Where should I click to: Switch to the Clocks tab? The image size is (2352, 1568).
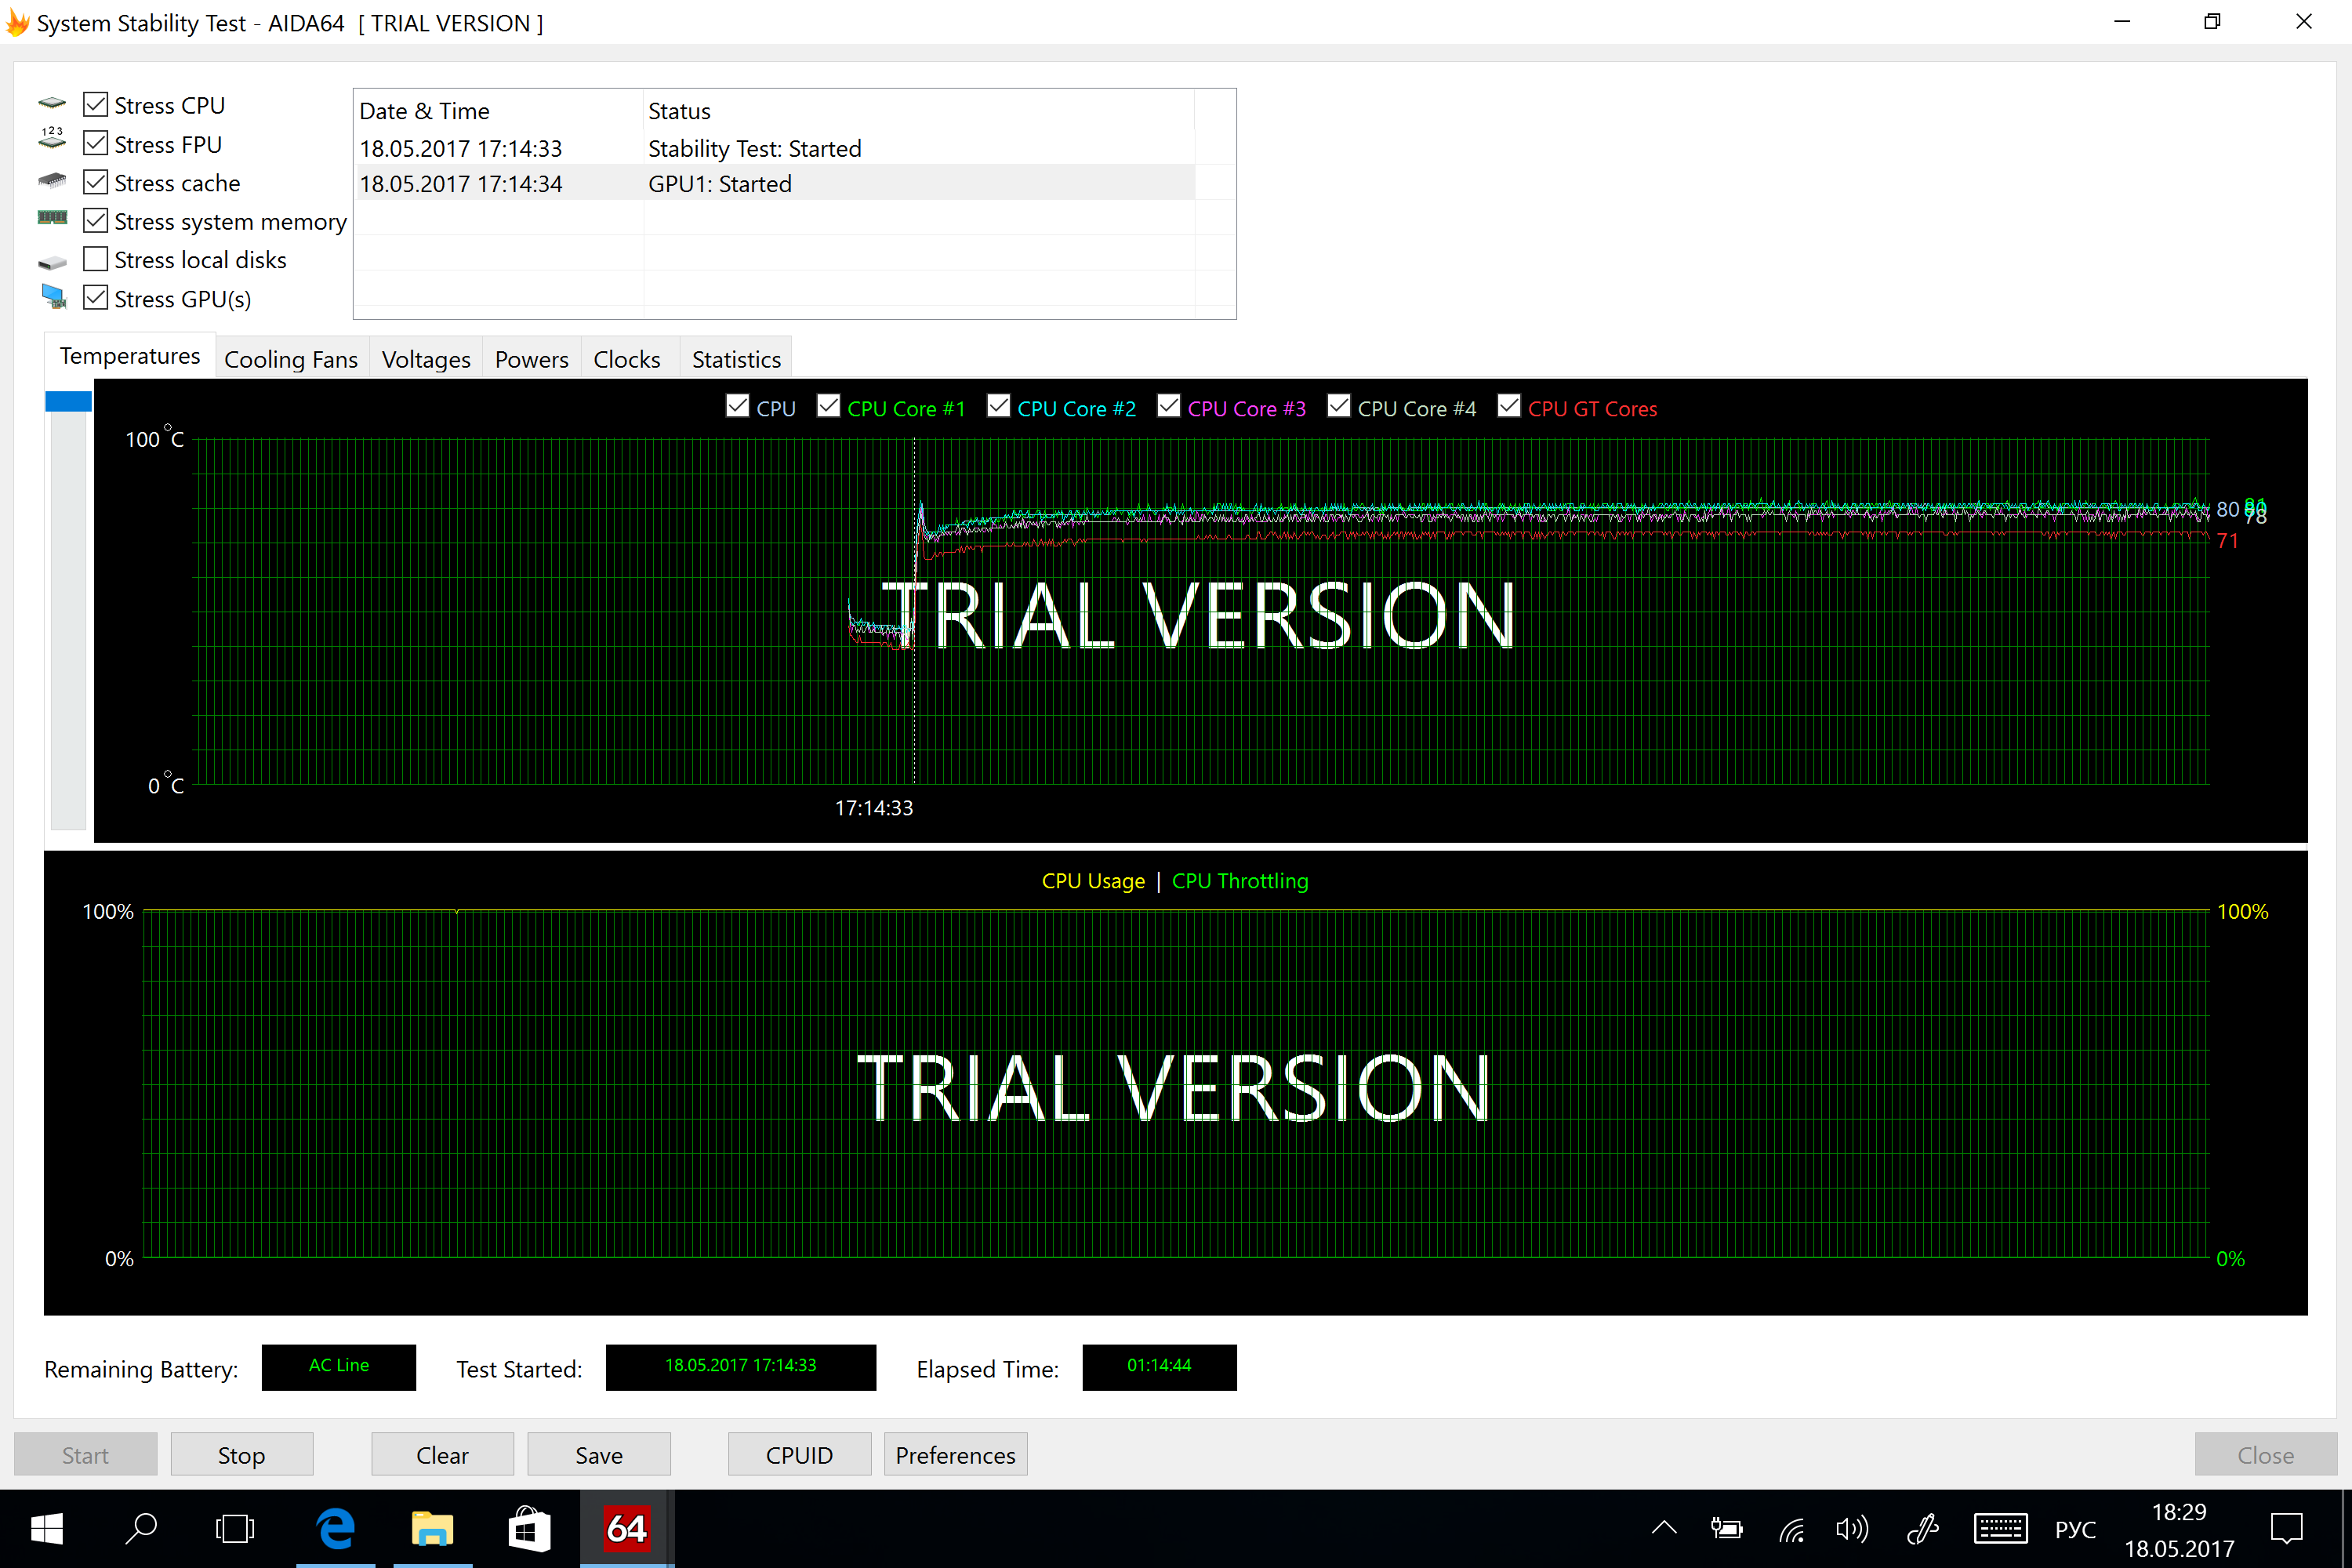[627, 359]
